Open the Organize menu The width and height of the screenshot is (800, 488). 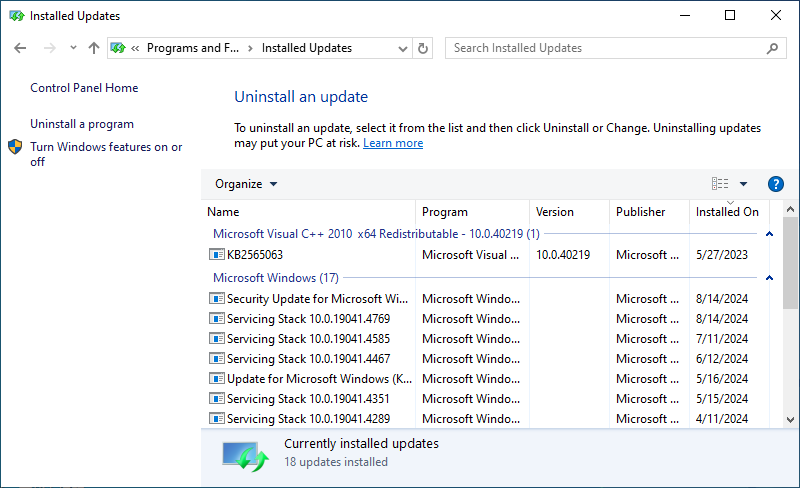(246, 184)
